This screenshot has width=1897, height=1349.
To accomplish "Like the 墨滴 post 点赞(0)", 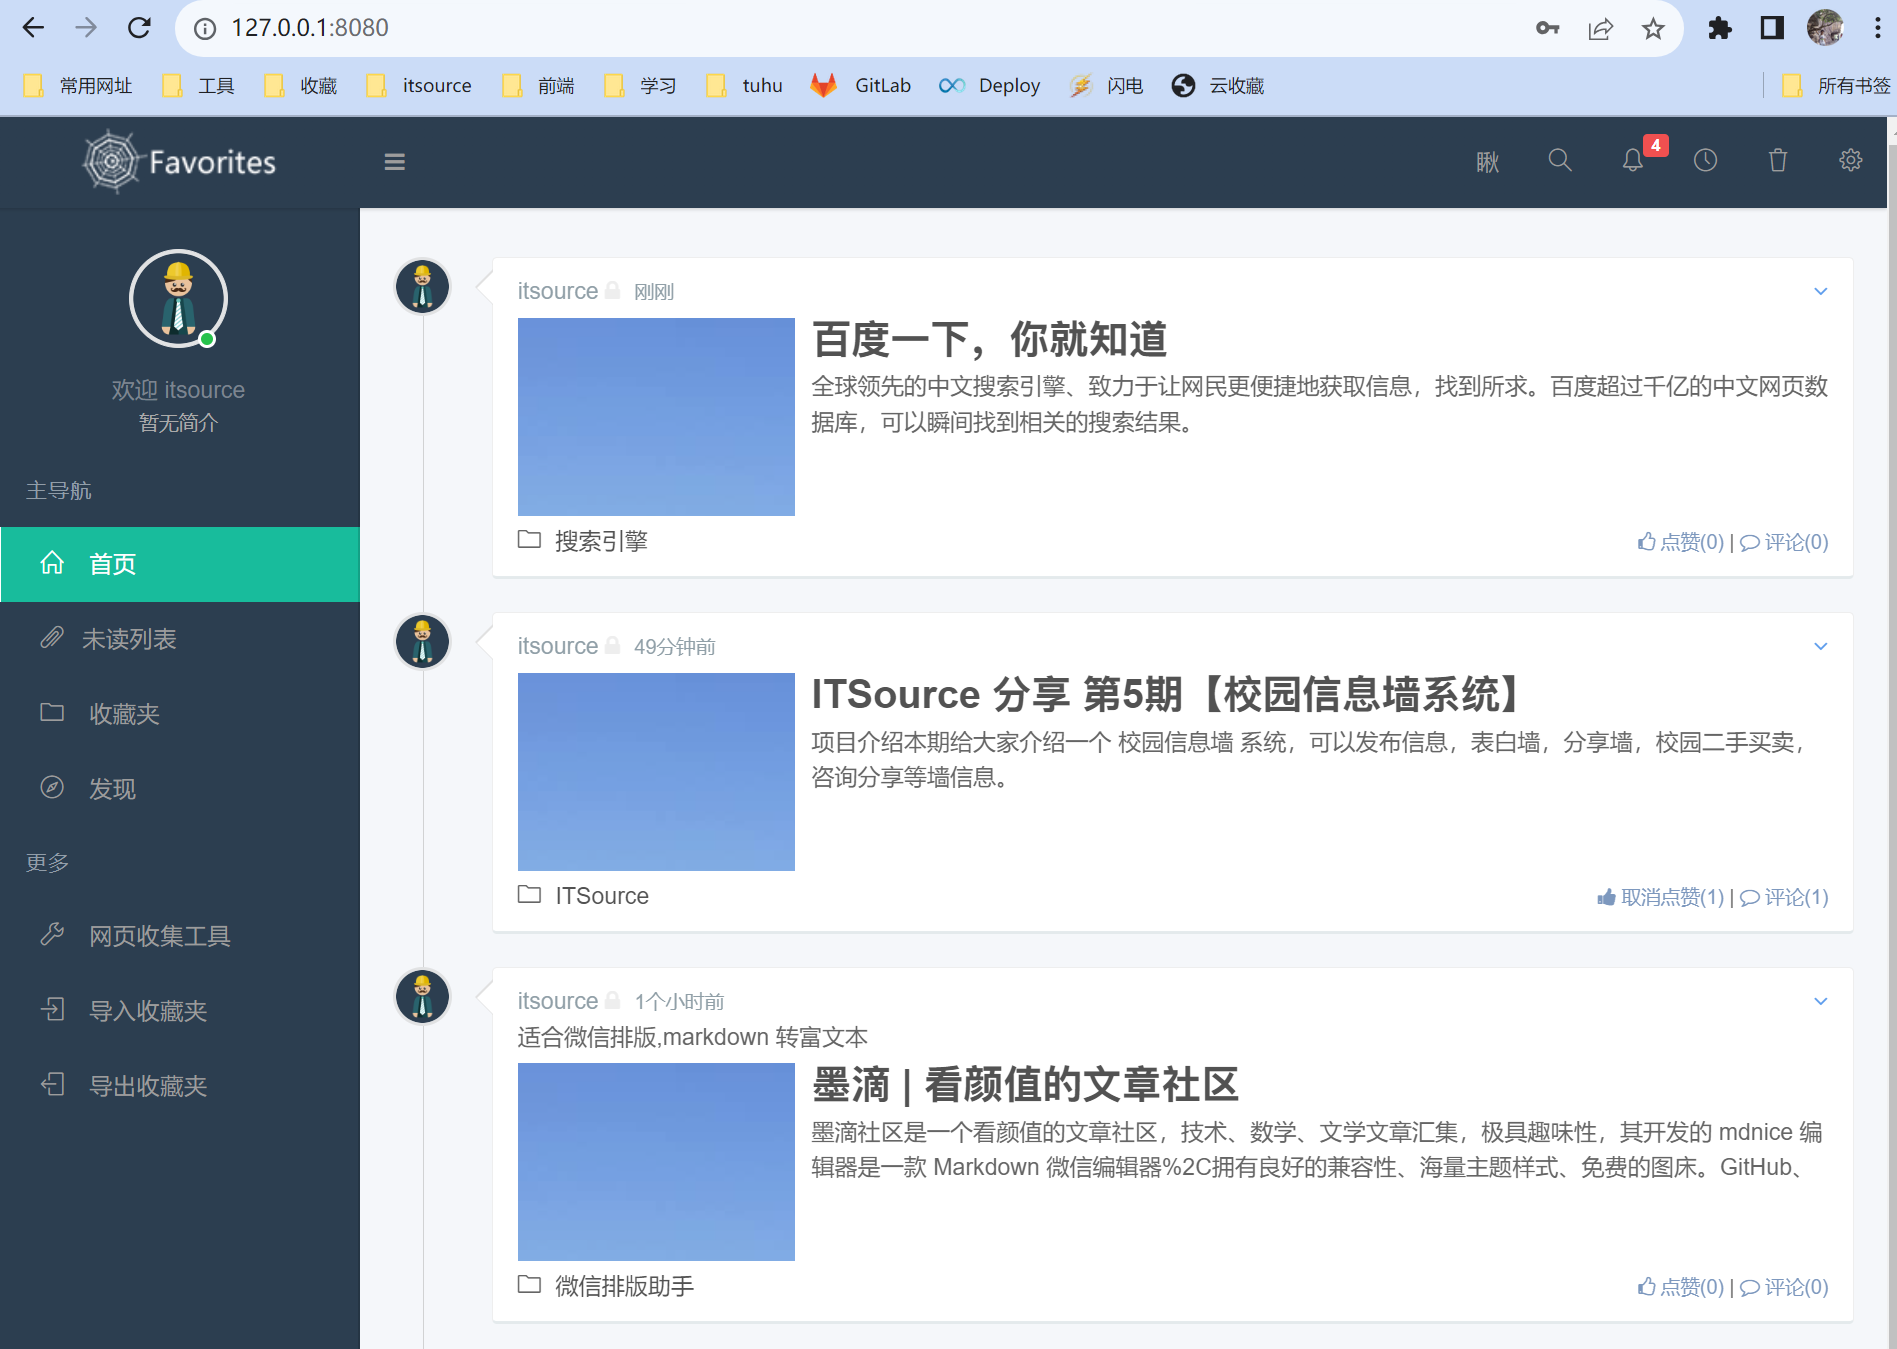I will pos(1681,1287).
